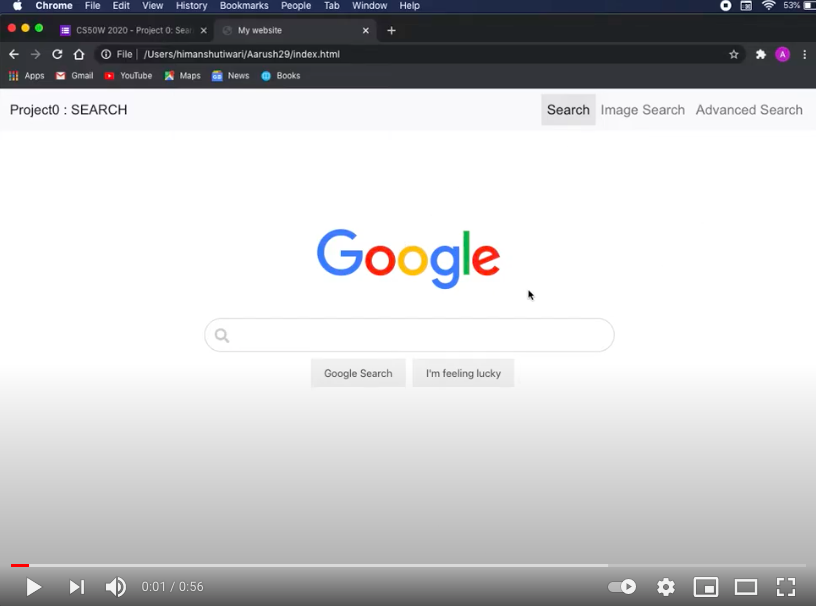Toggle autoplay in the video player
Viewport: 816px width, 606px height.
click(x=621, y=587)
